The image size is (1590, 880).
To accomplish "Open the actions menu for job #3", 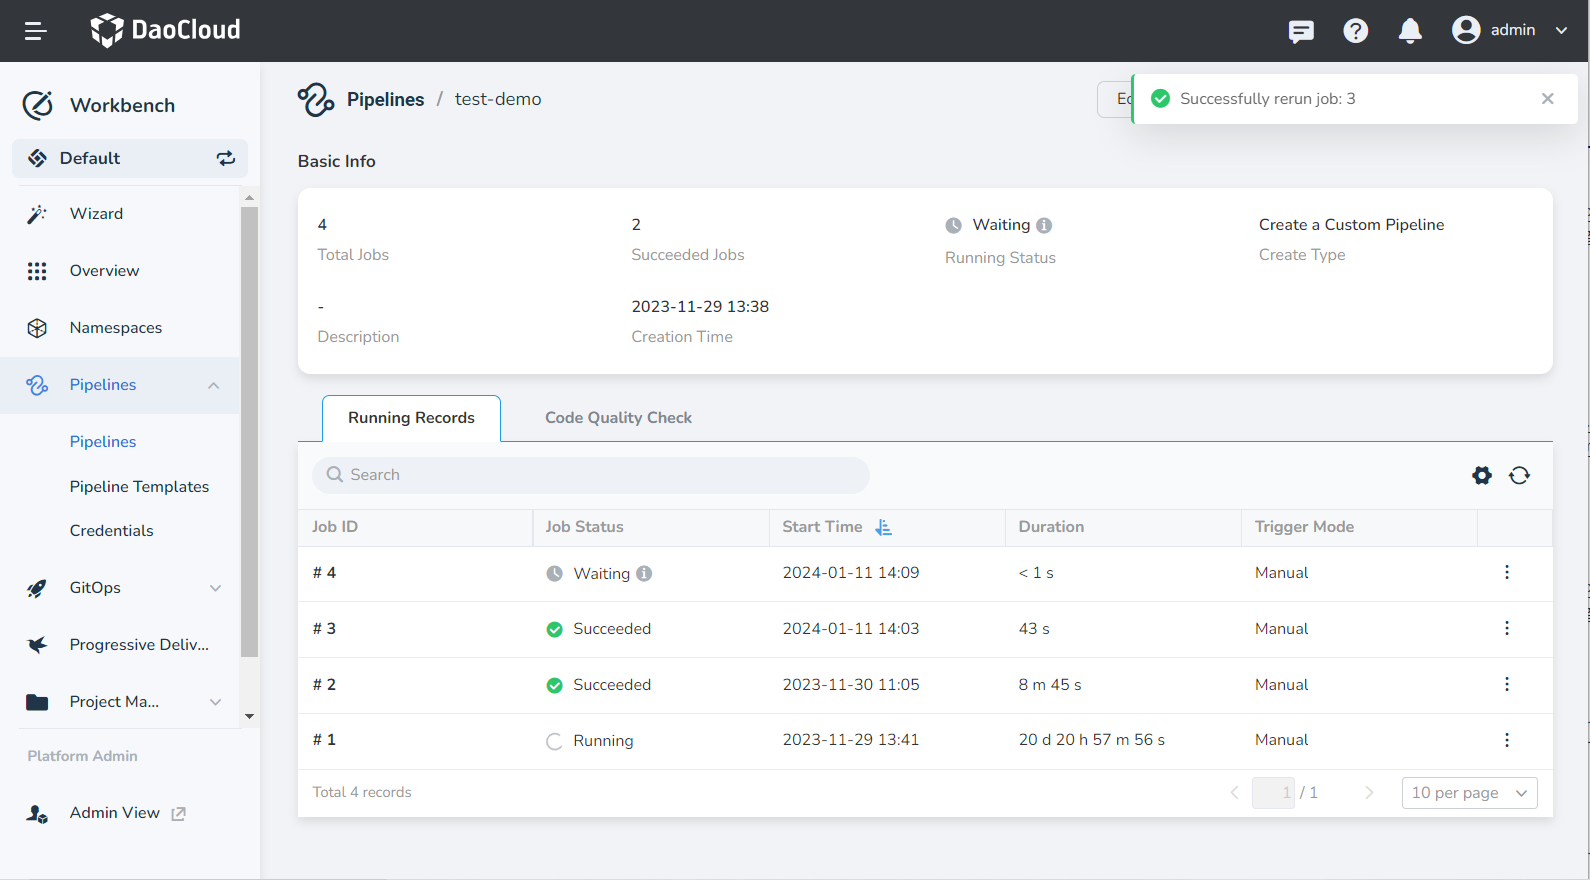I will click(1506, 628).
